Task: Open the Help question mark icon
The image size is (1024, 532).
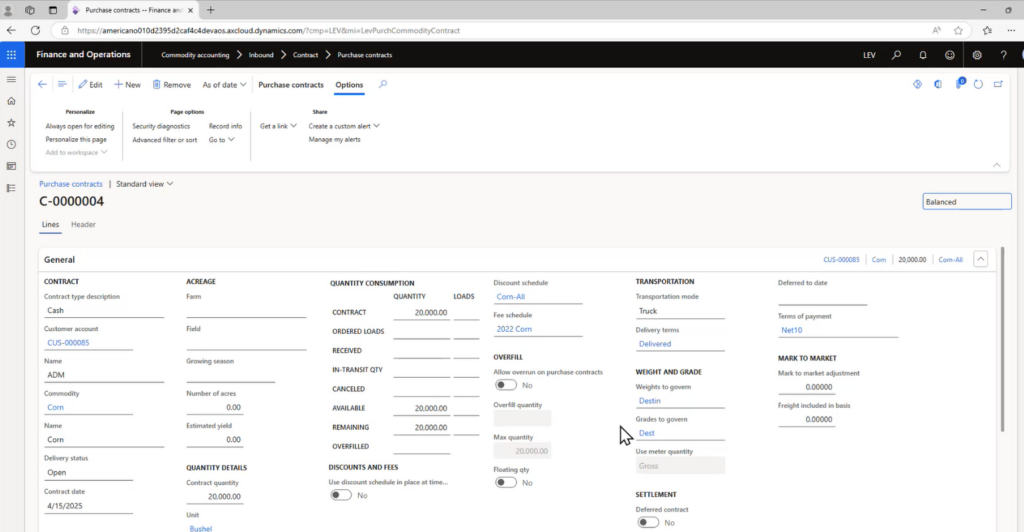Action: coord(1004,55)
